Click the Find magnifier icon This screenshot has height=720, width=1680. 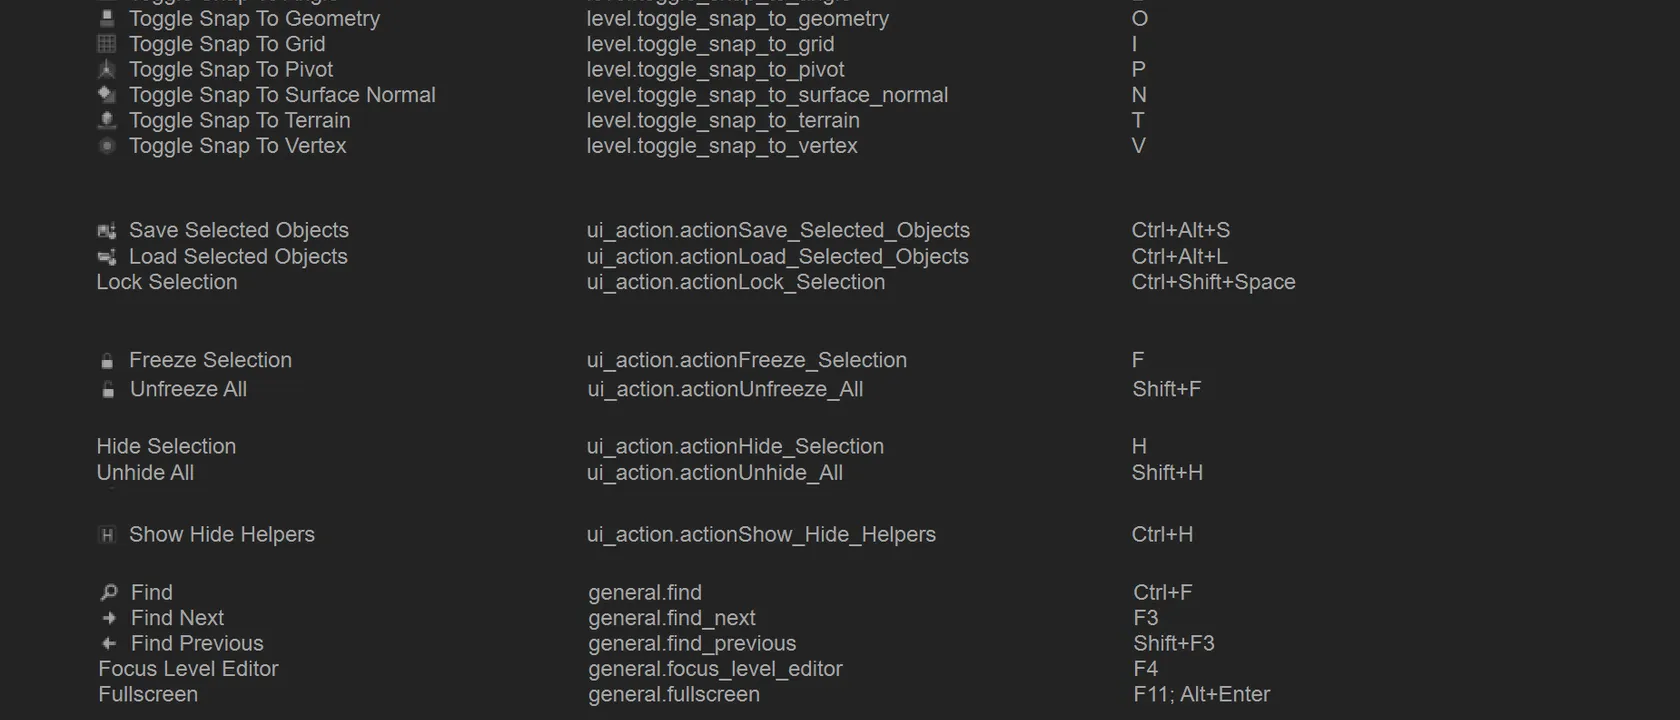point(109,593)
